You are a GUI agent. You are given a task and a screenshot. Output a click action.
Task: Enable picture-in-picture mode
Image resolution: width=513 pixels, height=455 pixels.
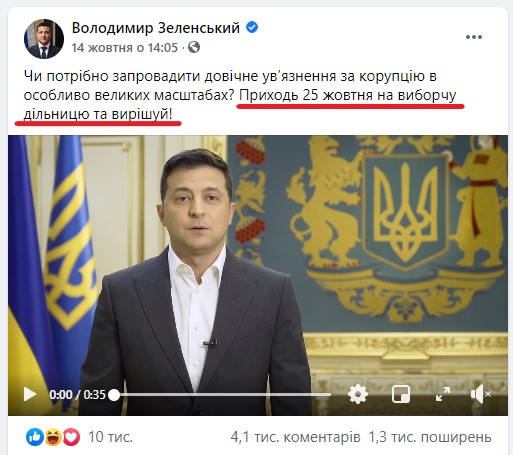pos(401,395)
